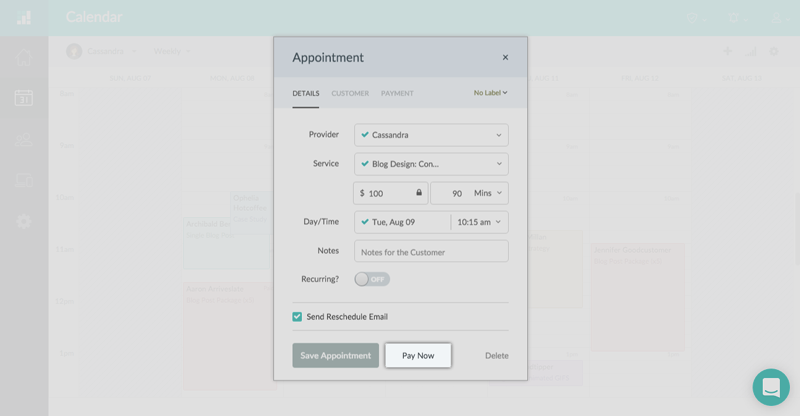Viewport: 800px width, 416px height.
Task: Open the No Label dropdown
Action: [x=490, y=93]
